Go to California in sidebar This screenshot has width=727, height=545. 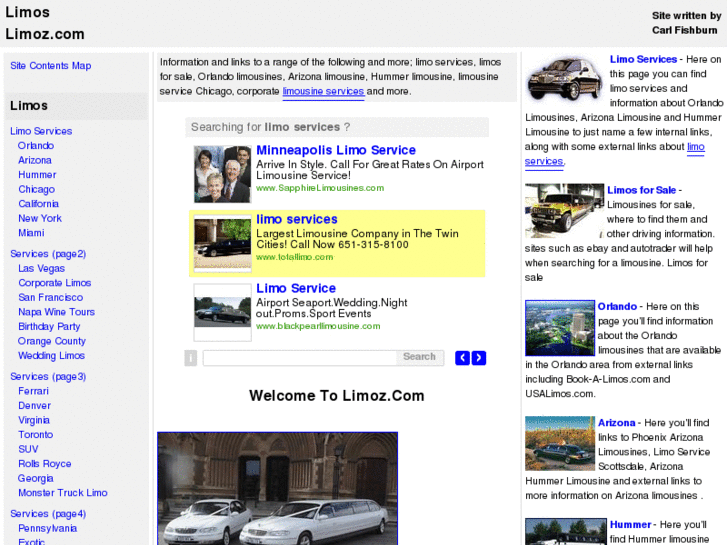click(x=38, y=204)
